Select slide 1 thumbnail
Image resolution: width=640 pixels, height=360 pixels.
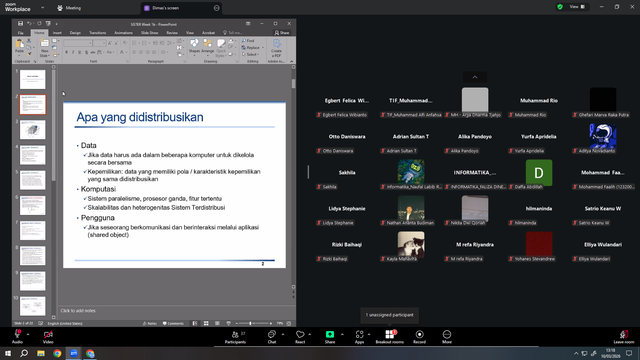[x=33, y=79]
